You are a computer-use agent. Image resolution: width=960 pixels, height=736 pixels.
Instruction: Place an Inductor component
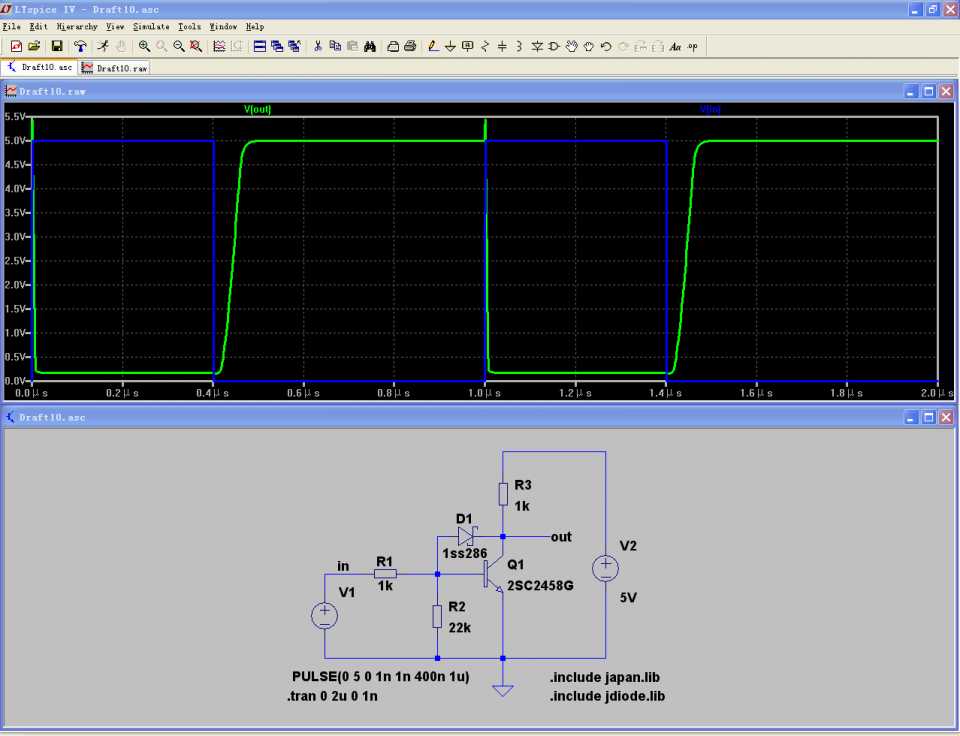click(519, 47)
